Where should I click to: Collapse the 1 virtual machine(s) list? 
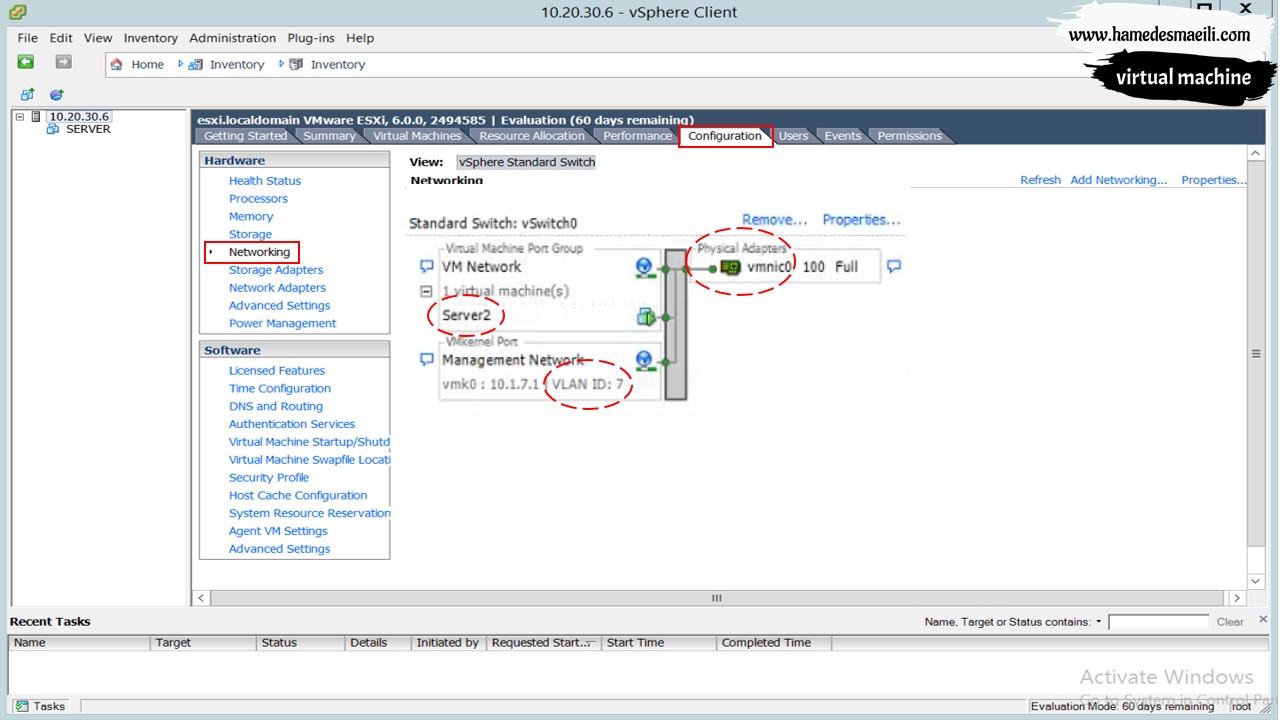(426, 291)
